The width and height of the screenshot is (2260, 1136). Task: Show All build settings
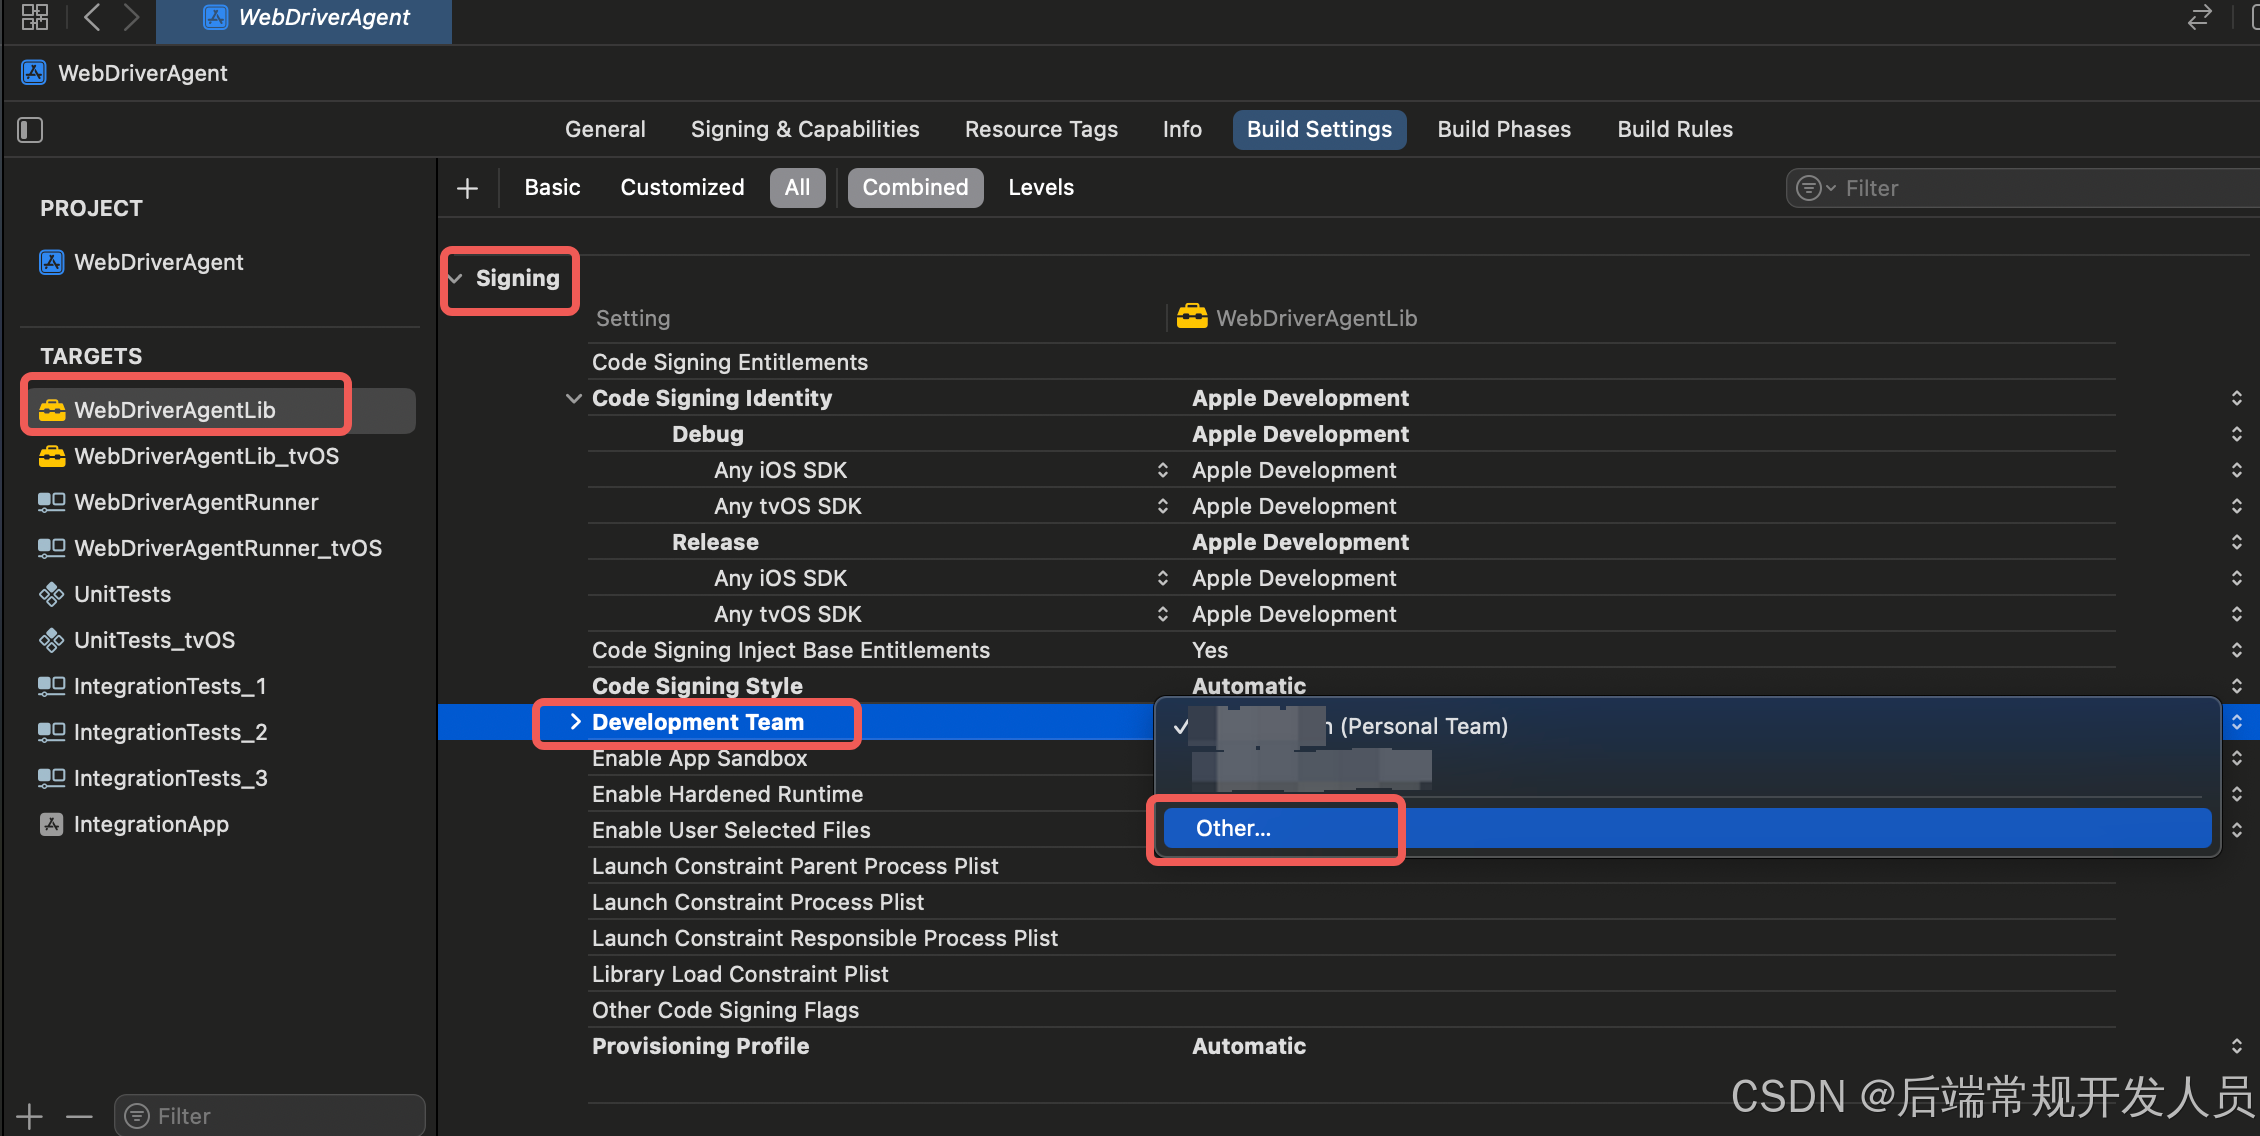click(797, 188)
